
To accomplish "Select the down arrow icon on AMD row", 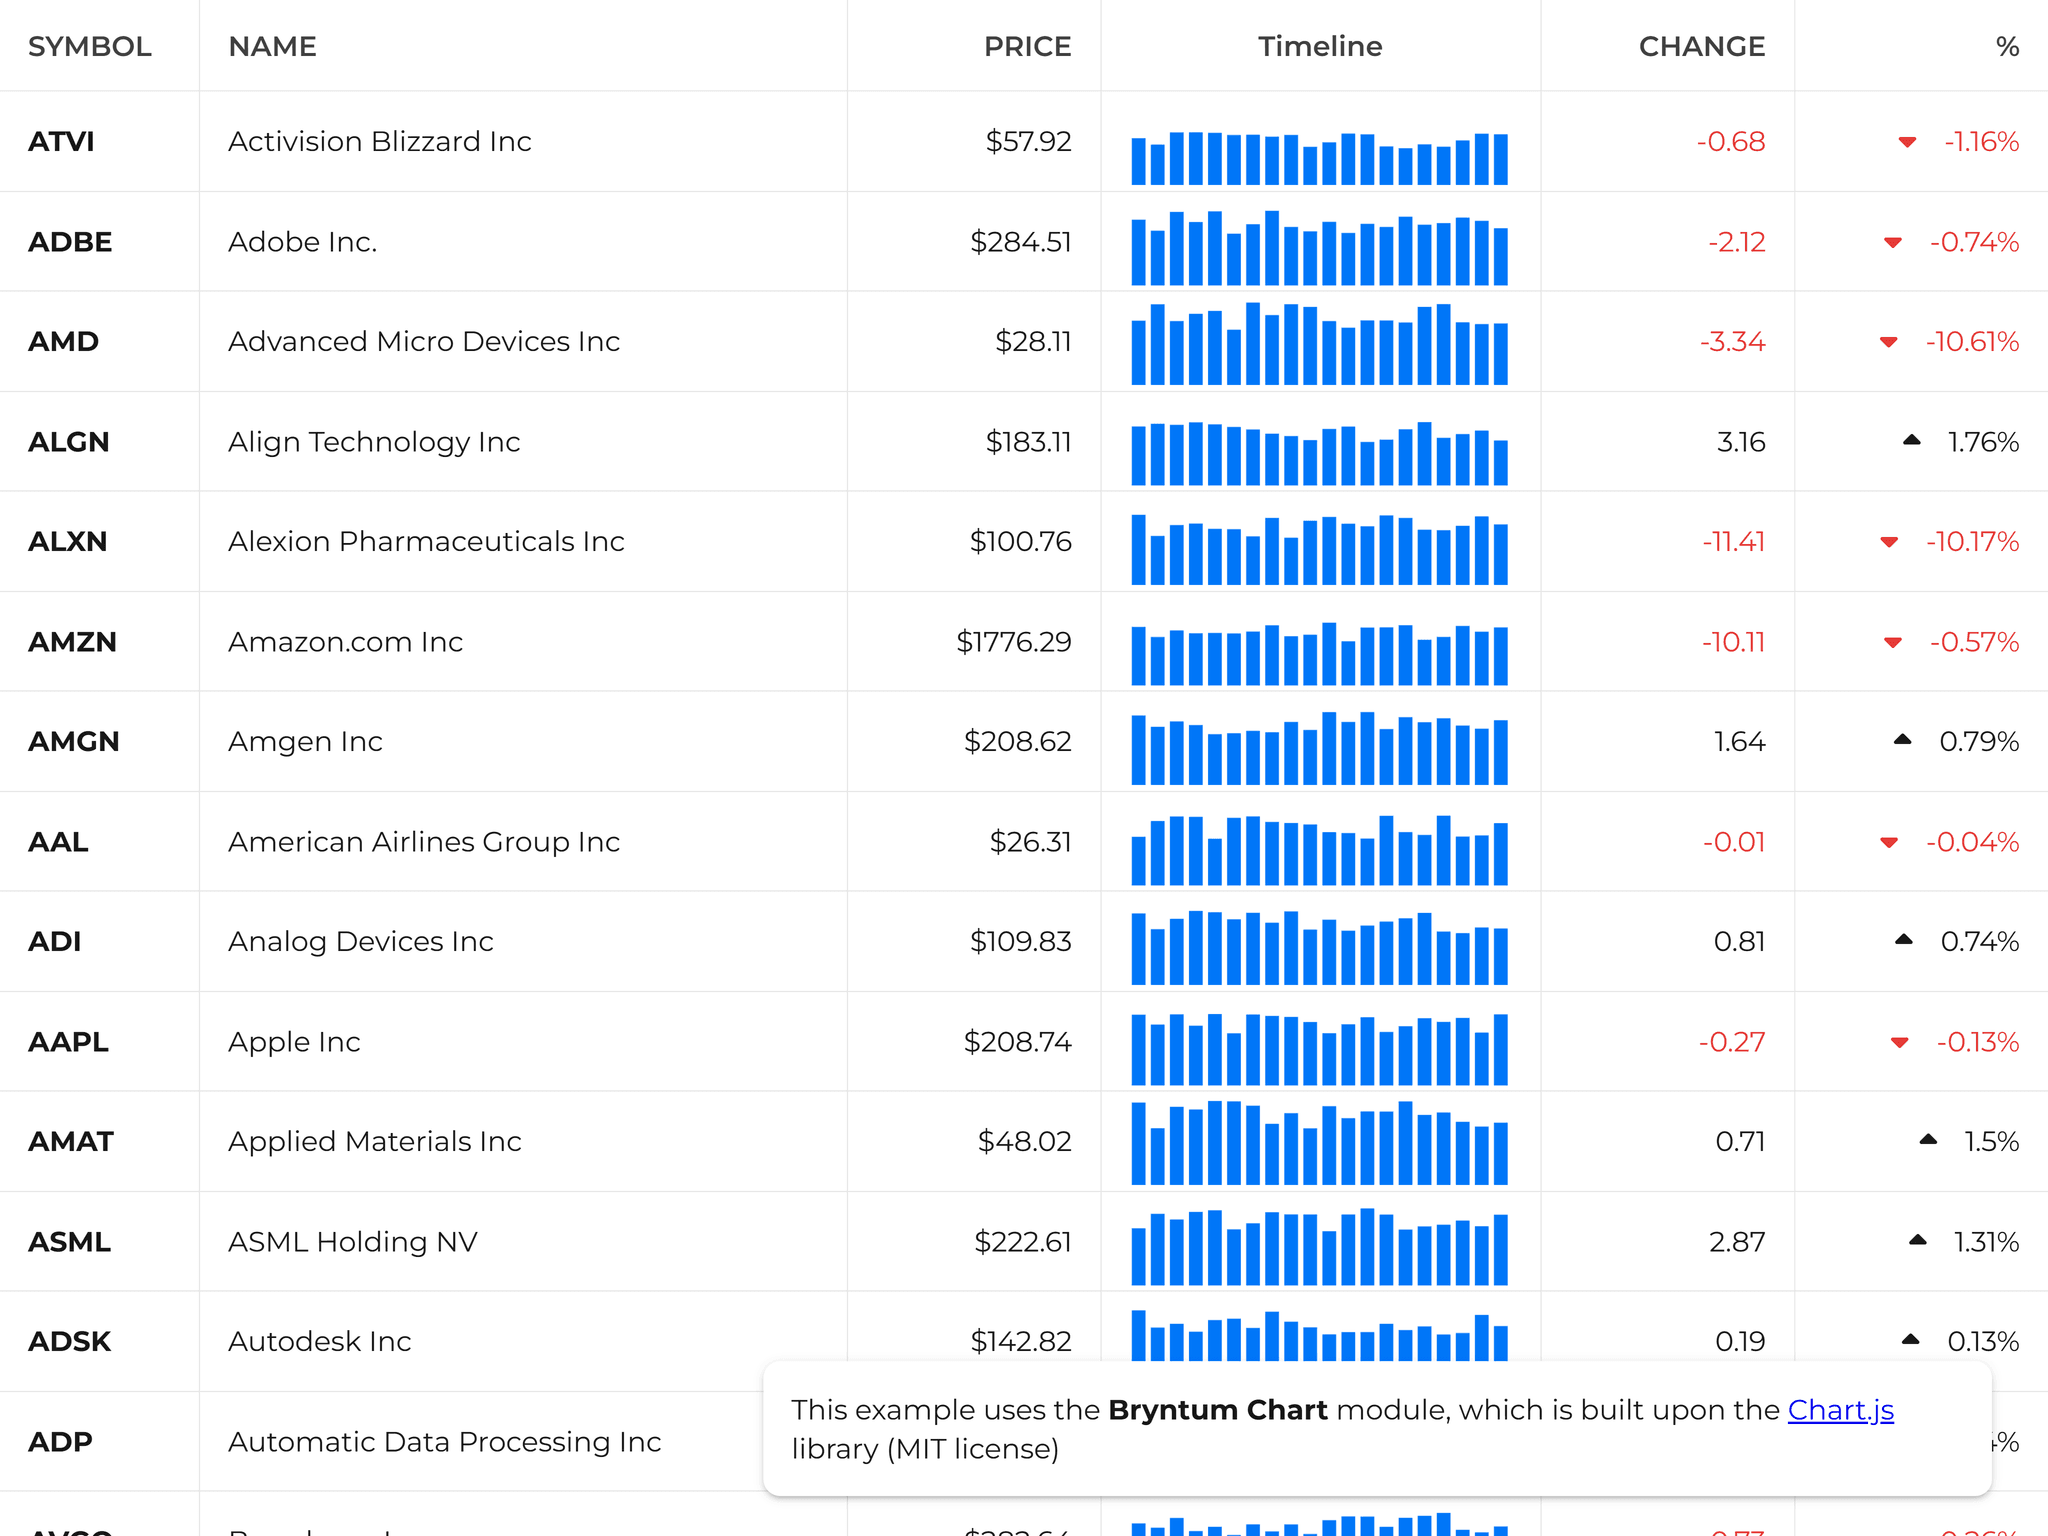I will coord(1889,341).
